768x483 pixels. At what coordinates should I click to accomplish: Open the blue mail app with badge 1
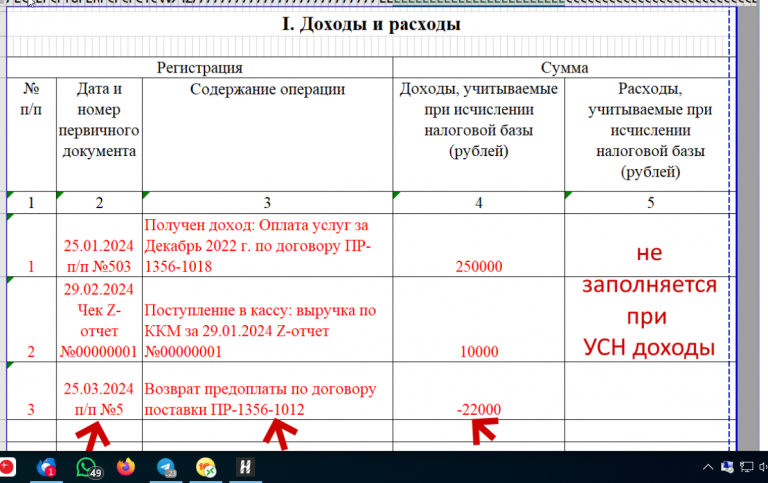click(47, 467)
